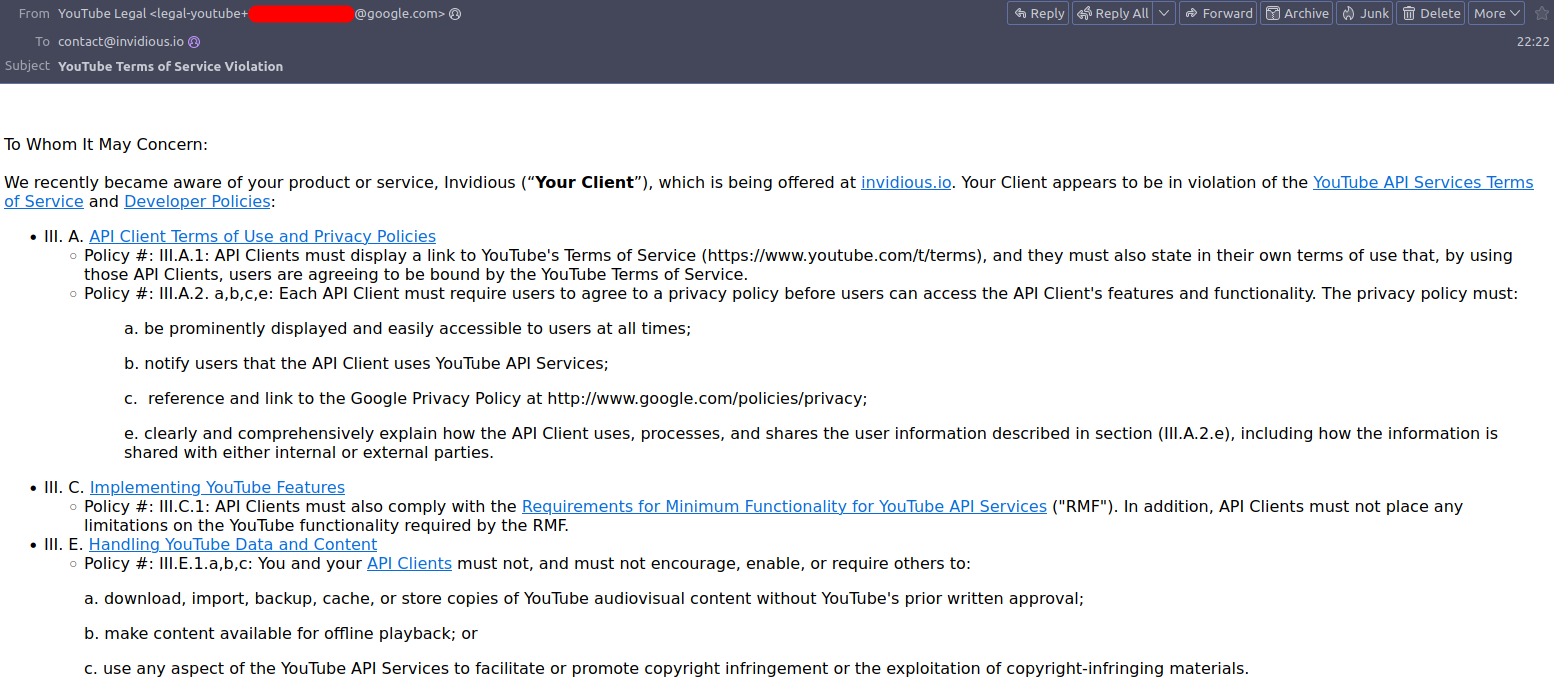
Task: Click recipient contact@invidious.io
Action: click(121, 42)
